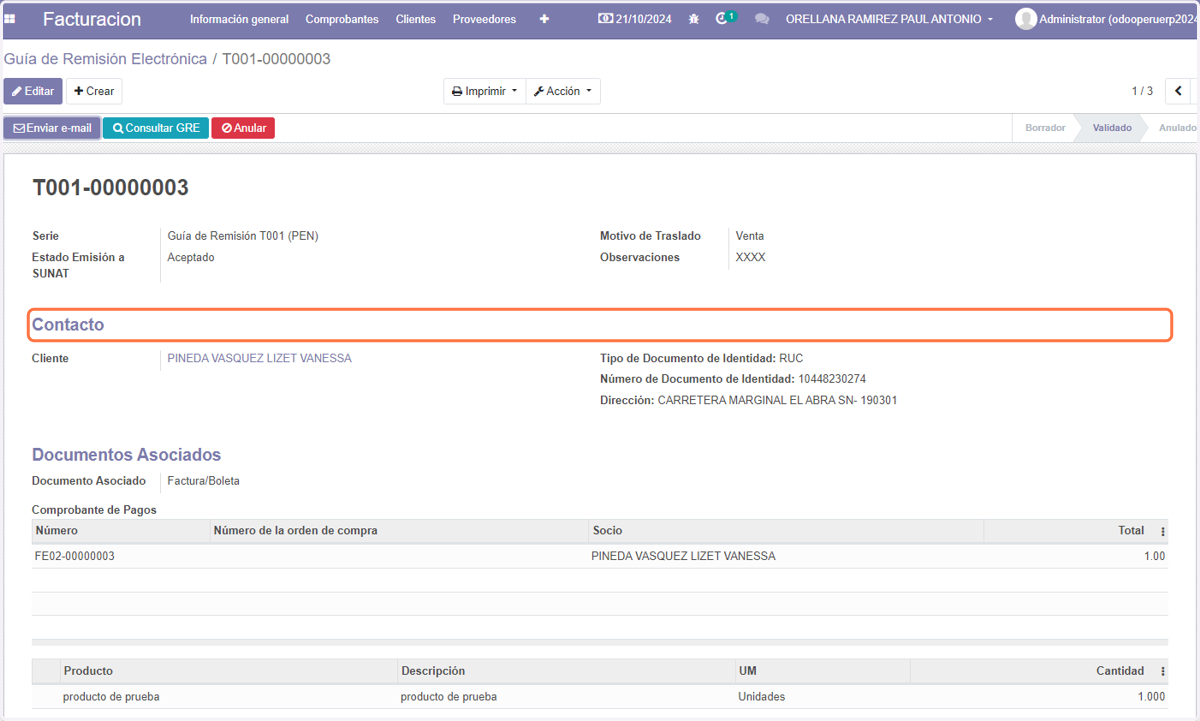Viewport: 1200px width, 721px height.
Task: Open the Información general menu
Action: click(239, 19)
